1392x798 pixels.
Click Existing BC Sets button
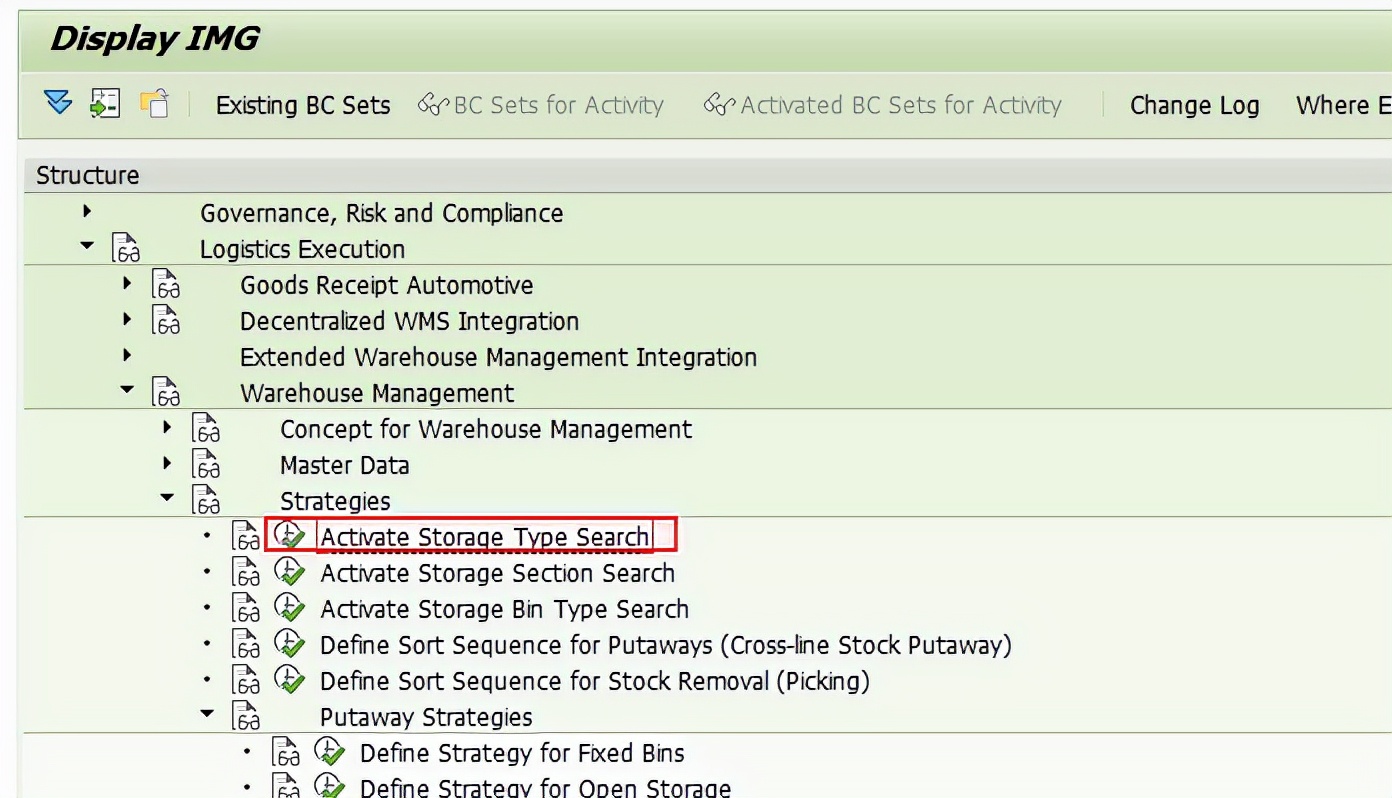point(303,105)
